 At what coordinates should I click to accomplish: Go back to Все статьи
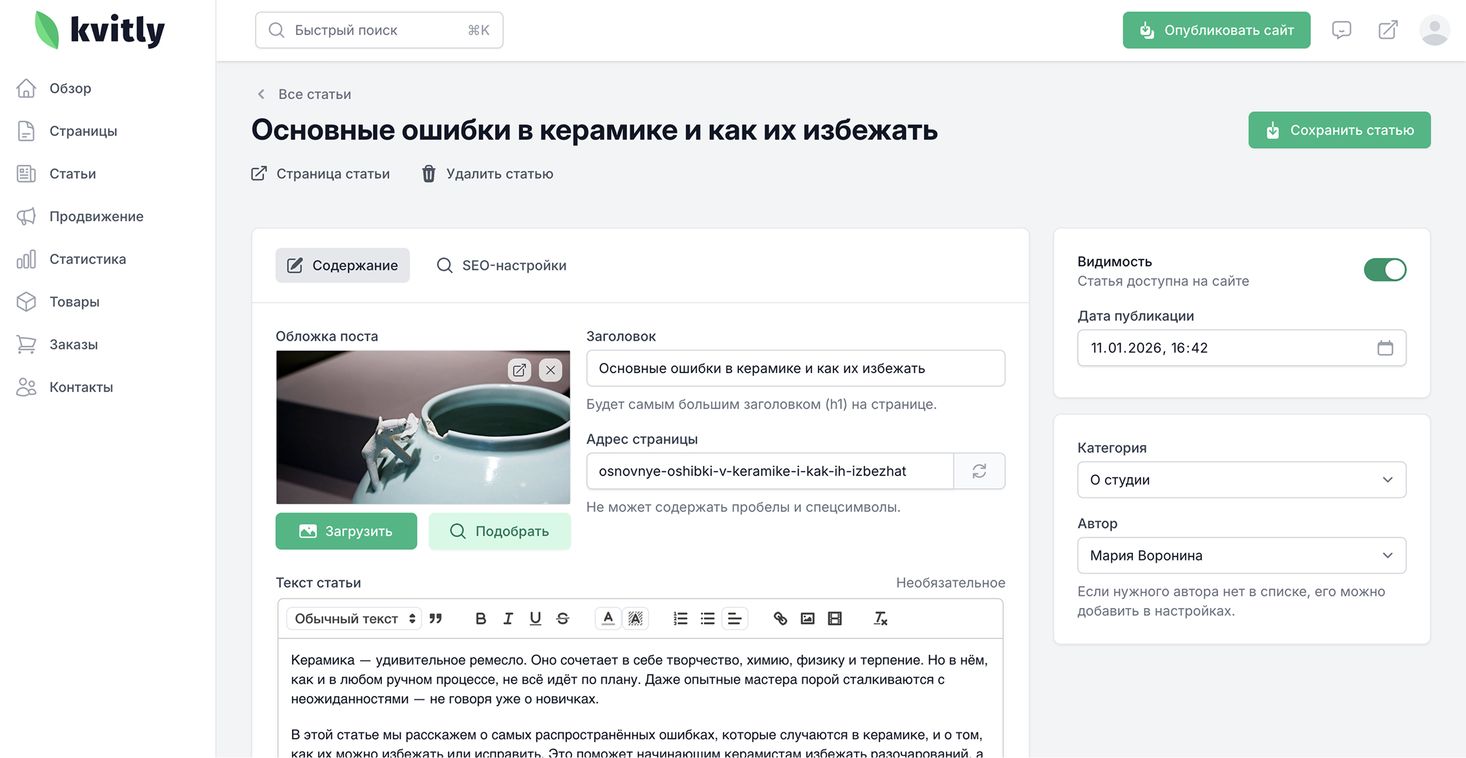(x=304, y=94)
